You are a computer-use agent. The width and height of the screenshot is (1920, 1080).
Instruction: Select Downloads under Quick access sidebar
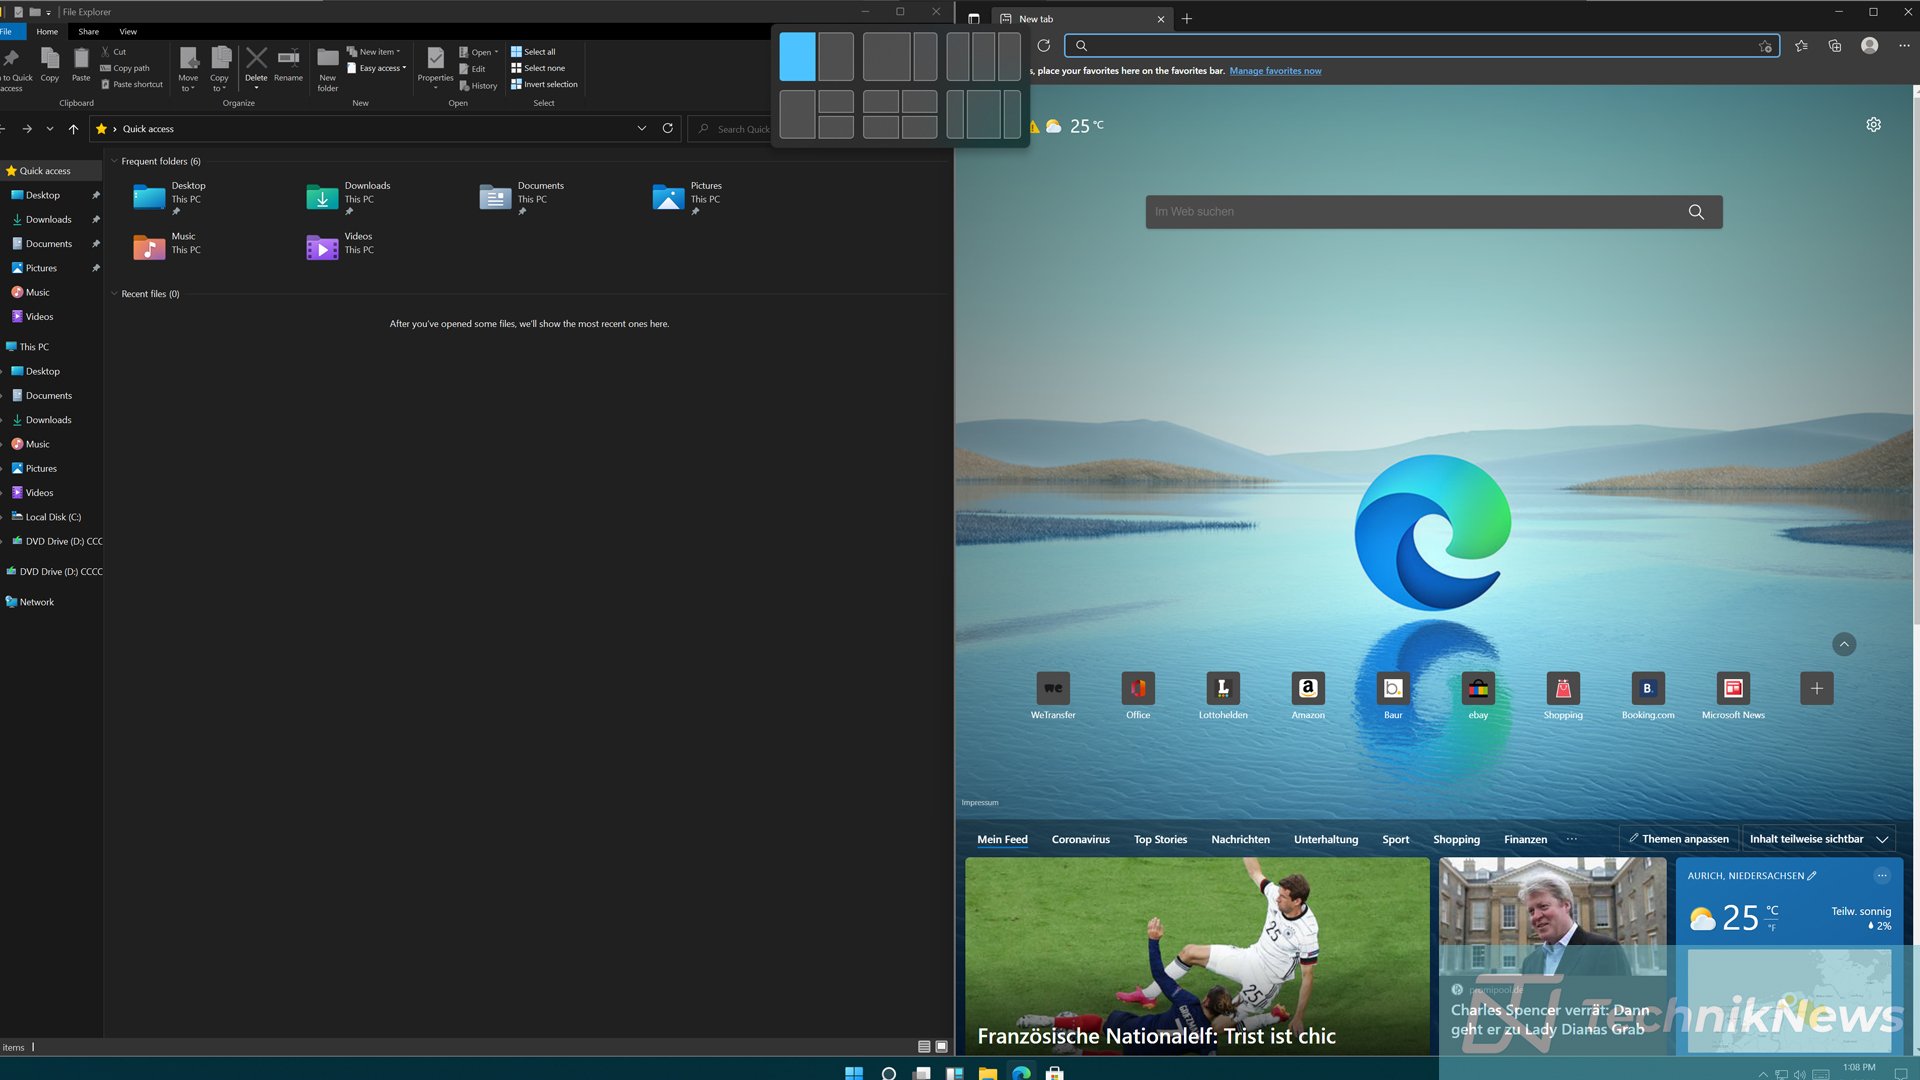coord(48,219)
